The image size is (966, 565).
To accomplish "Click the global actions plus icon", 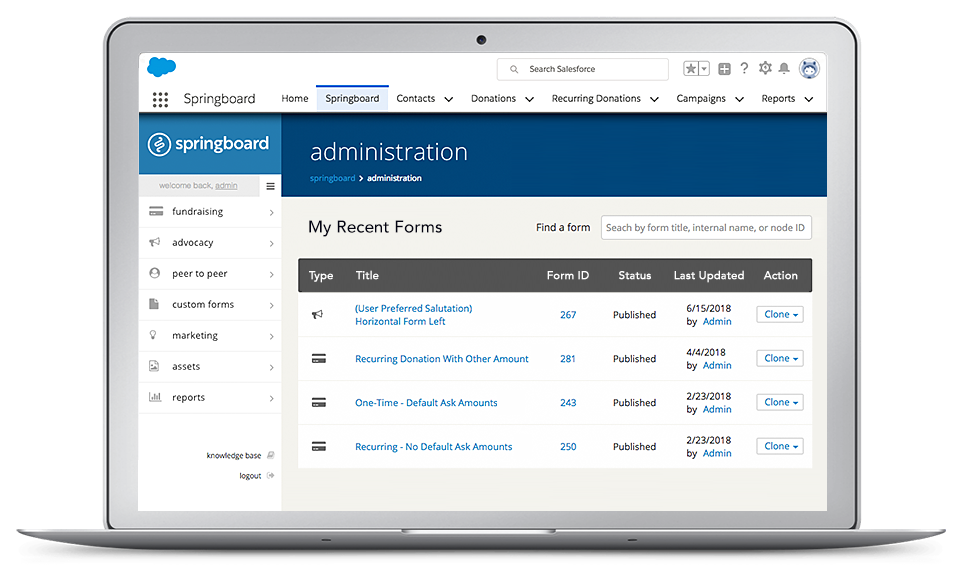I will pos(724,69).
